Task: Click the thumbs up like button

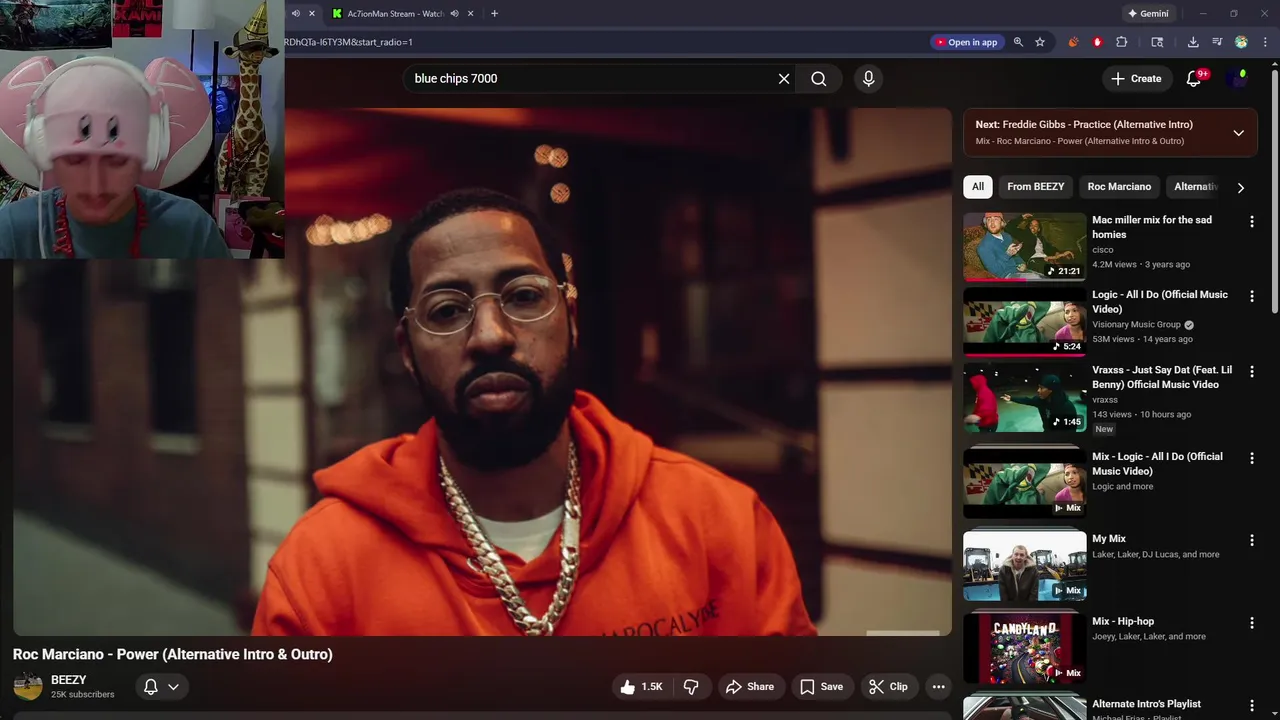Action: (x=641, y=687)
